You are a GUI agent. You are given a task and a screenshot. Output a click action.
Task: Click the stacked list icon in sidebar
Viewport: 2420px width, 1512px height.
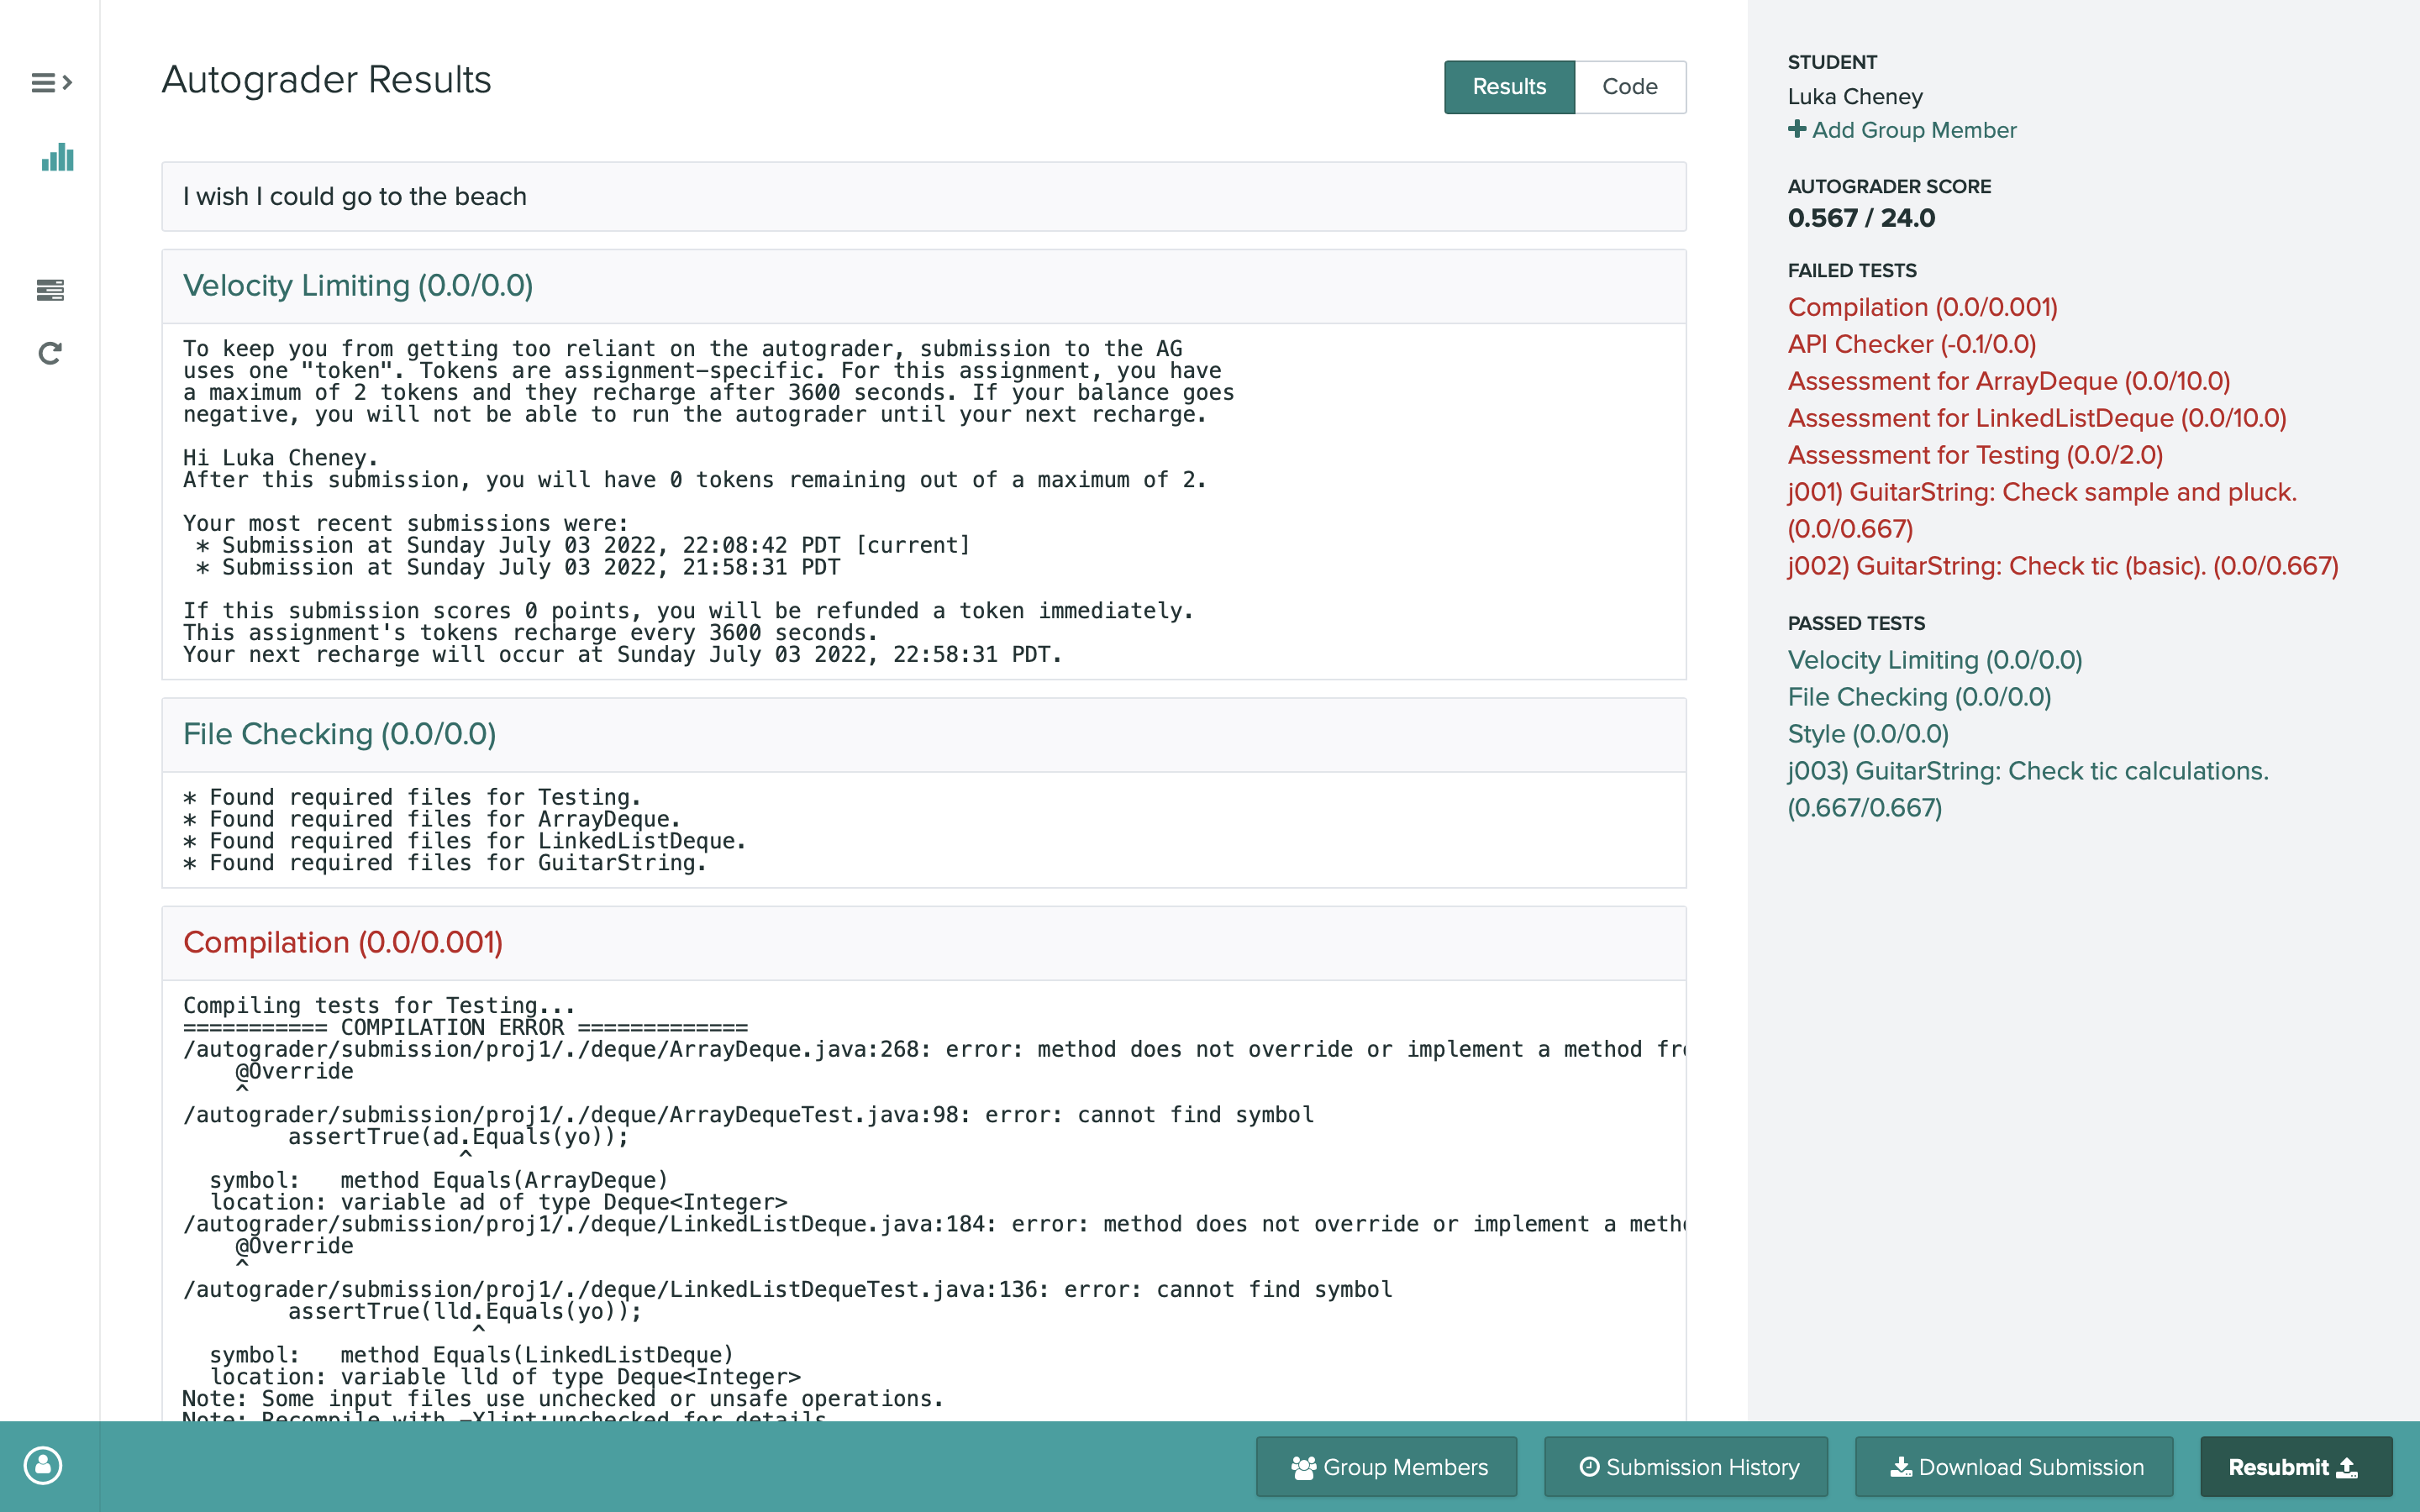click(x=50, y=290)
